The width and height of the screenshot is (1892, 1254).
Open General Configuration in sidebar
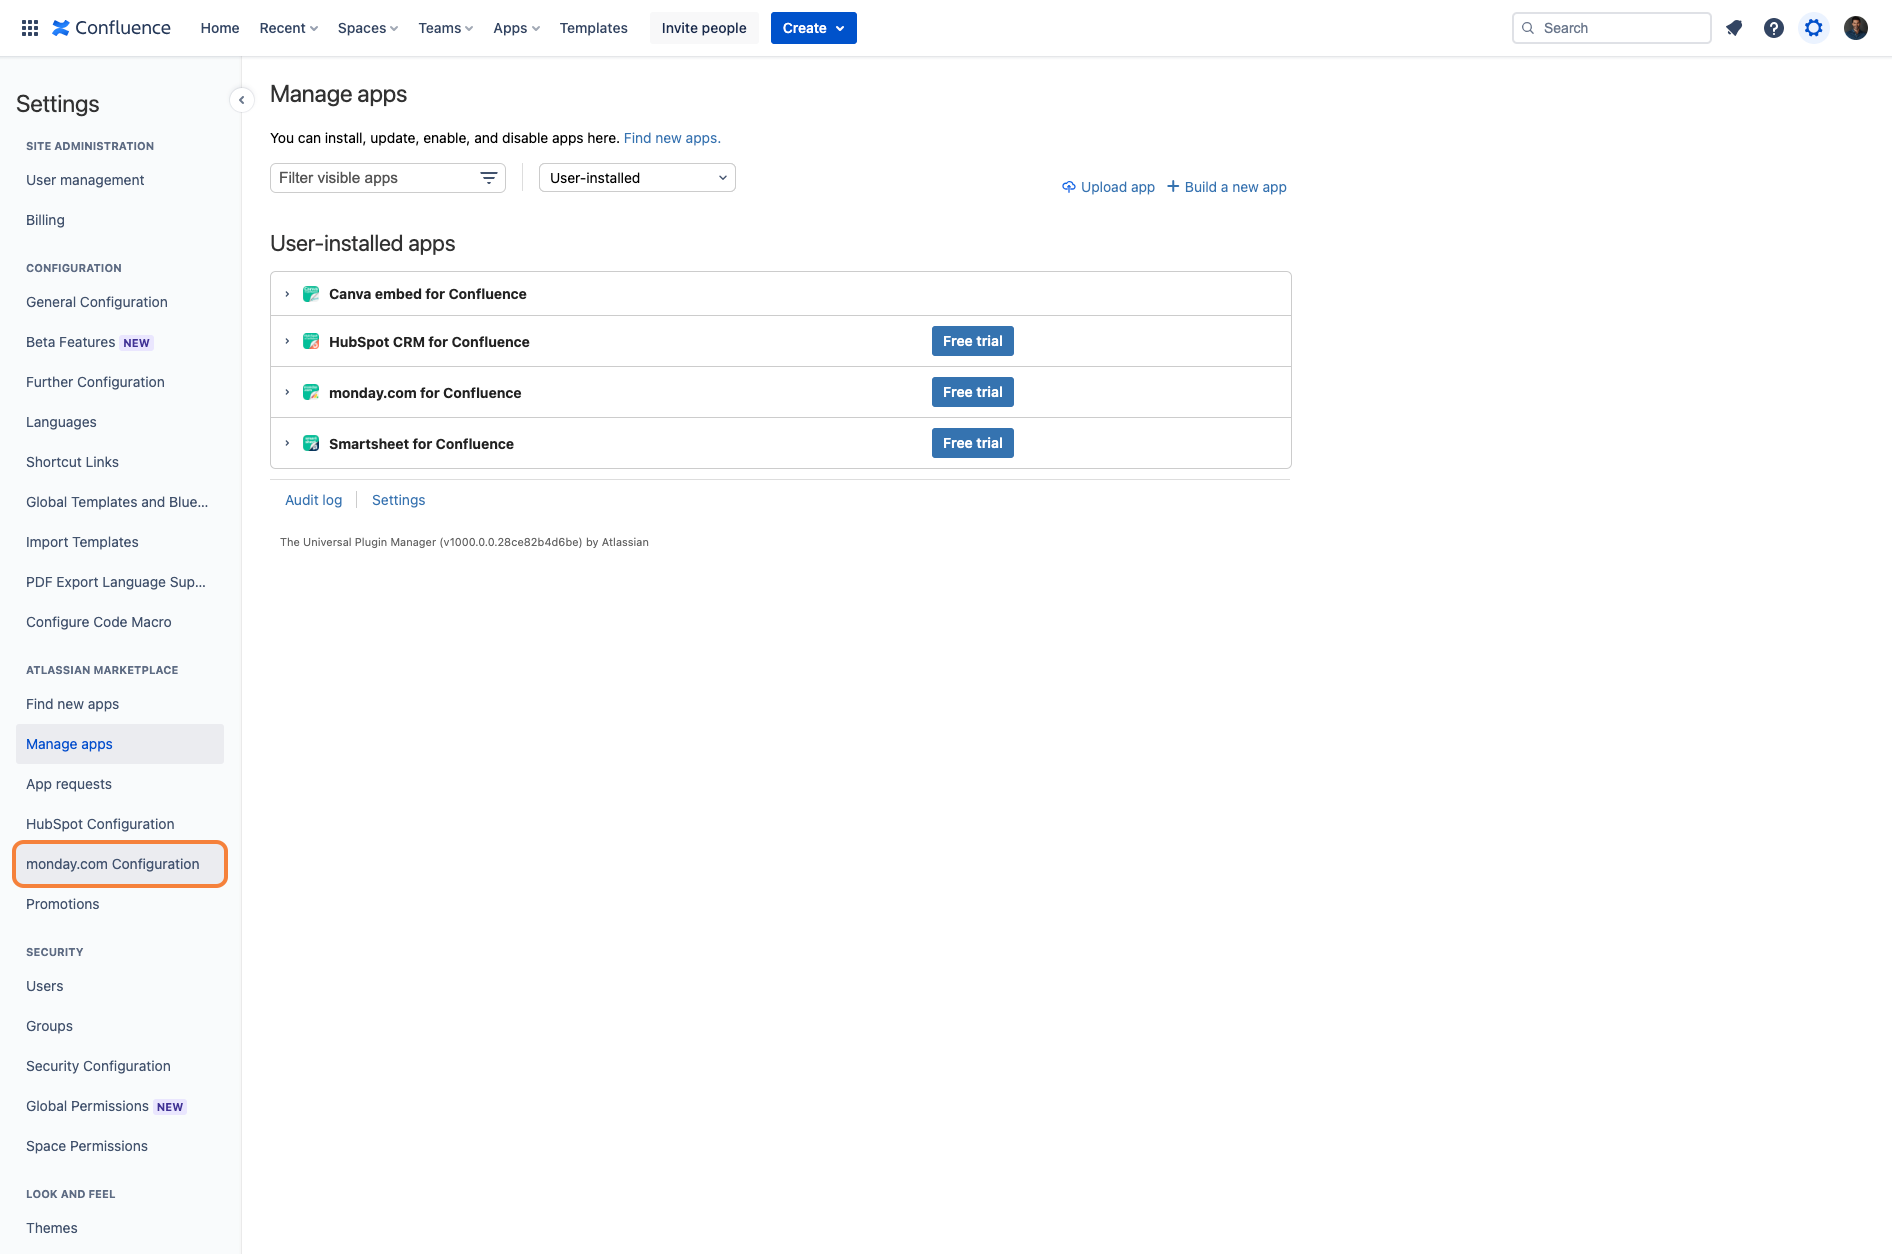tap(120, 302)
